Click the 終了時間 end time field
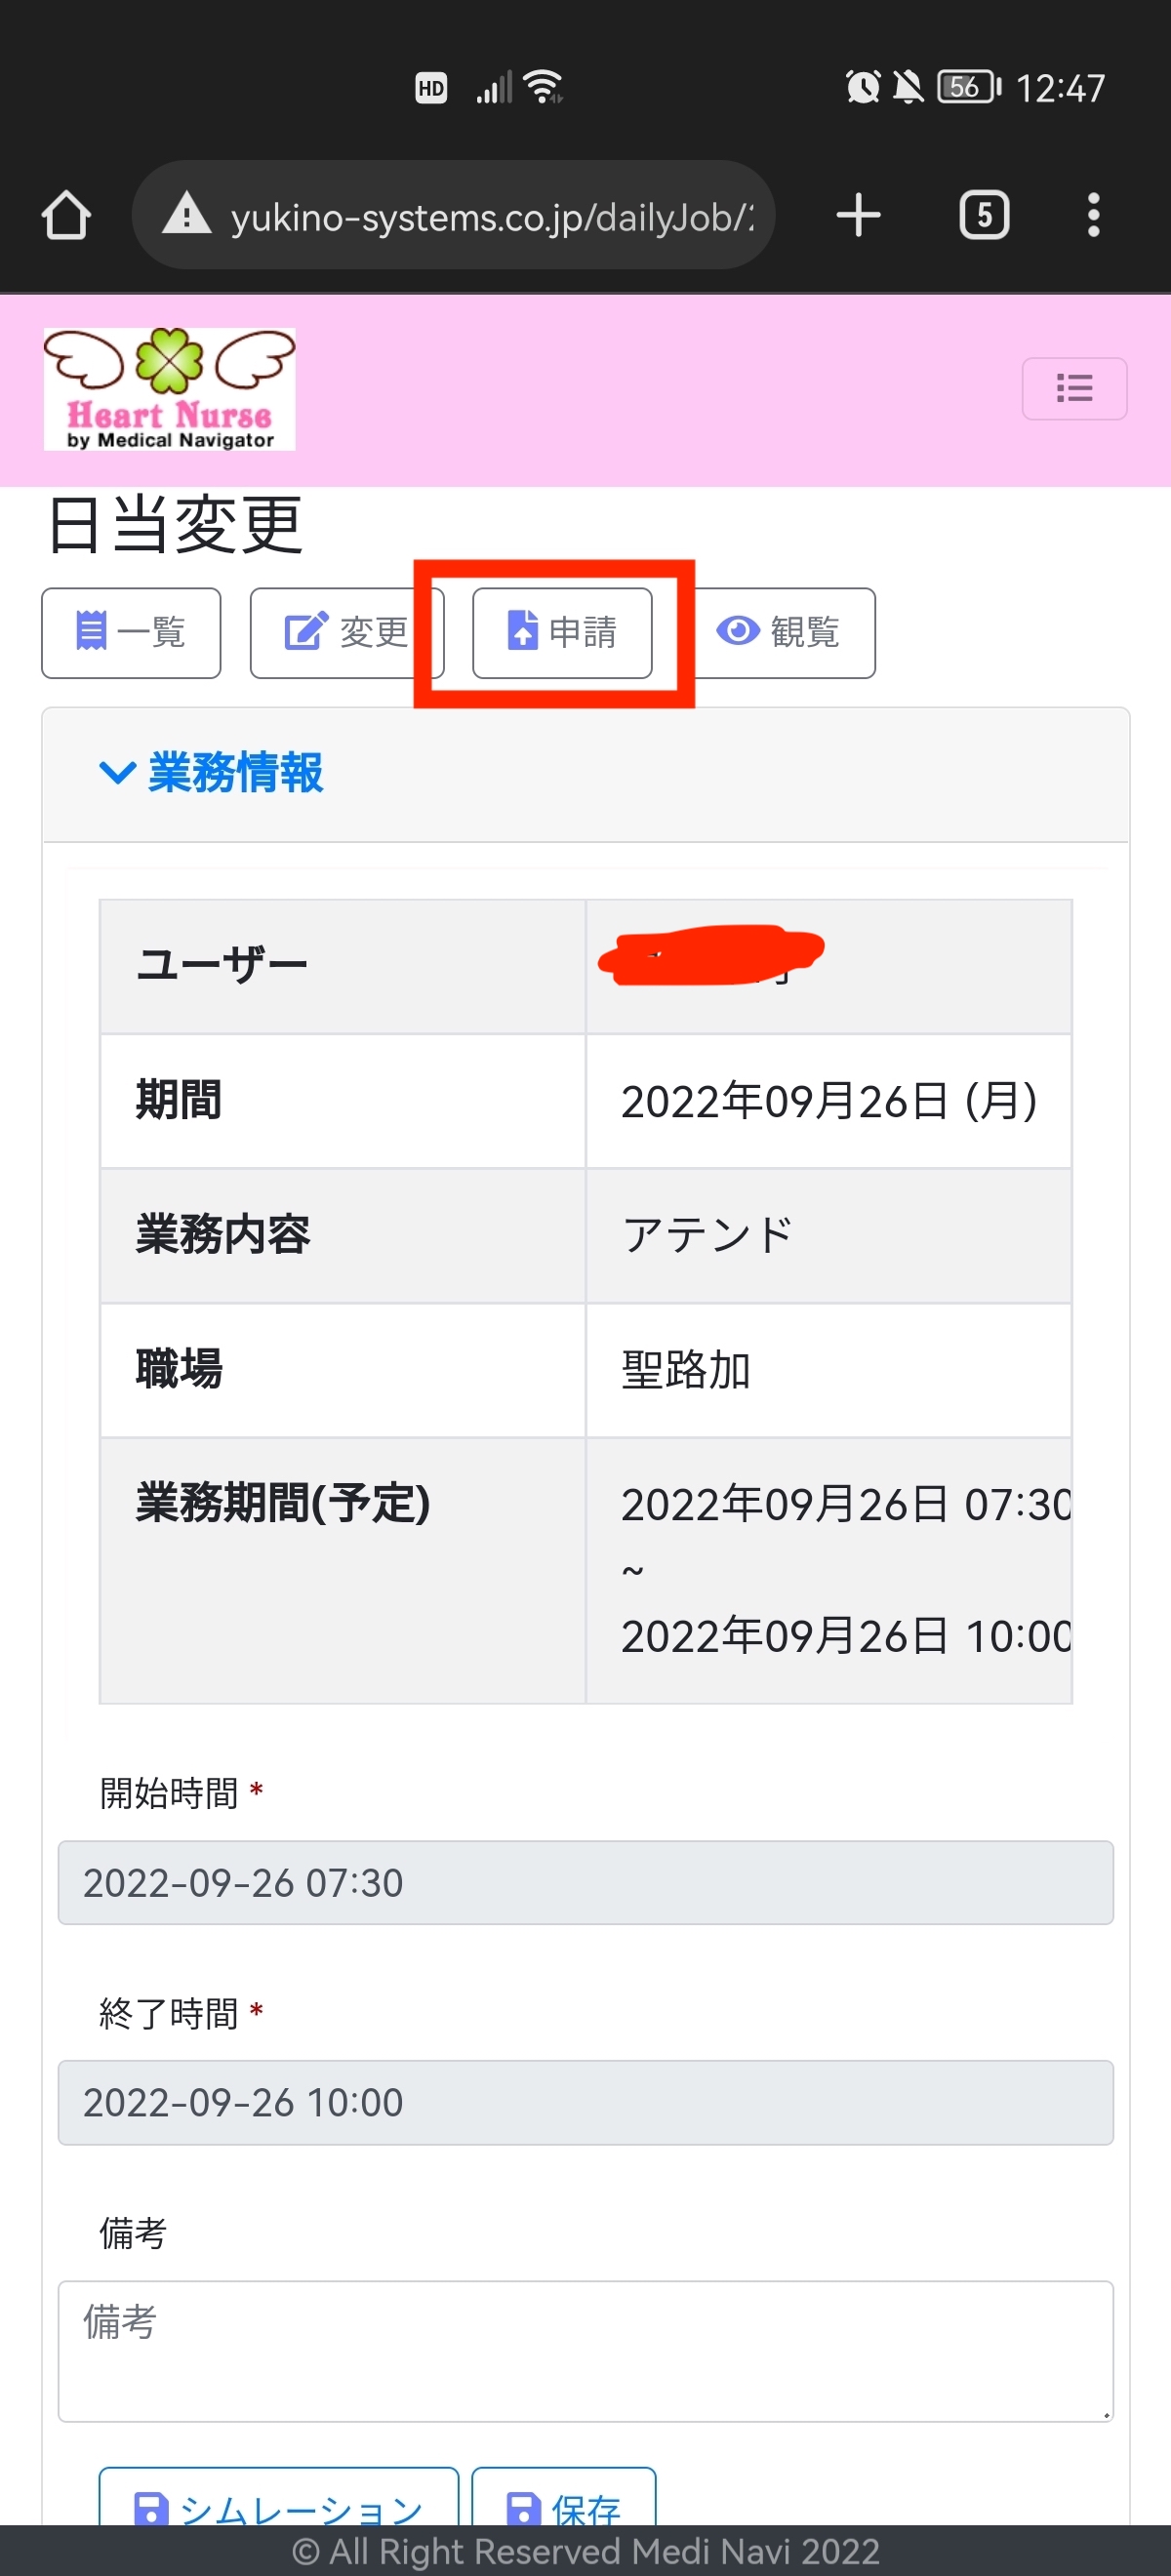 [585, 2102]
